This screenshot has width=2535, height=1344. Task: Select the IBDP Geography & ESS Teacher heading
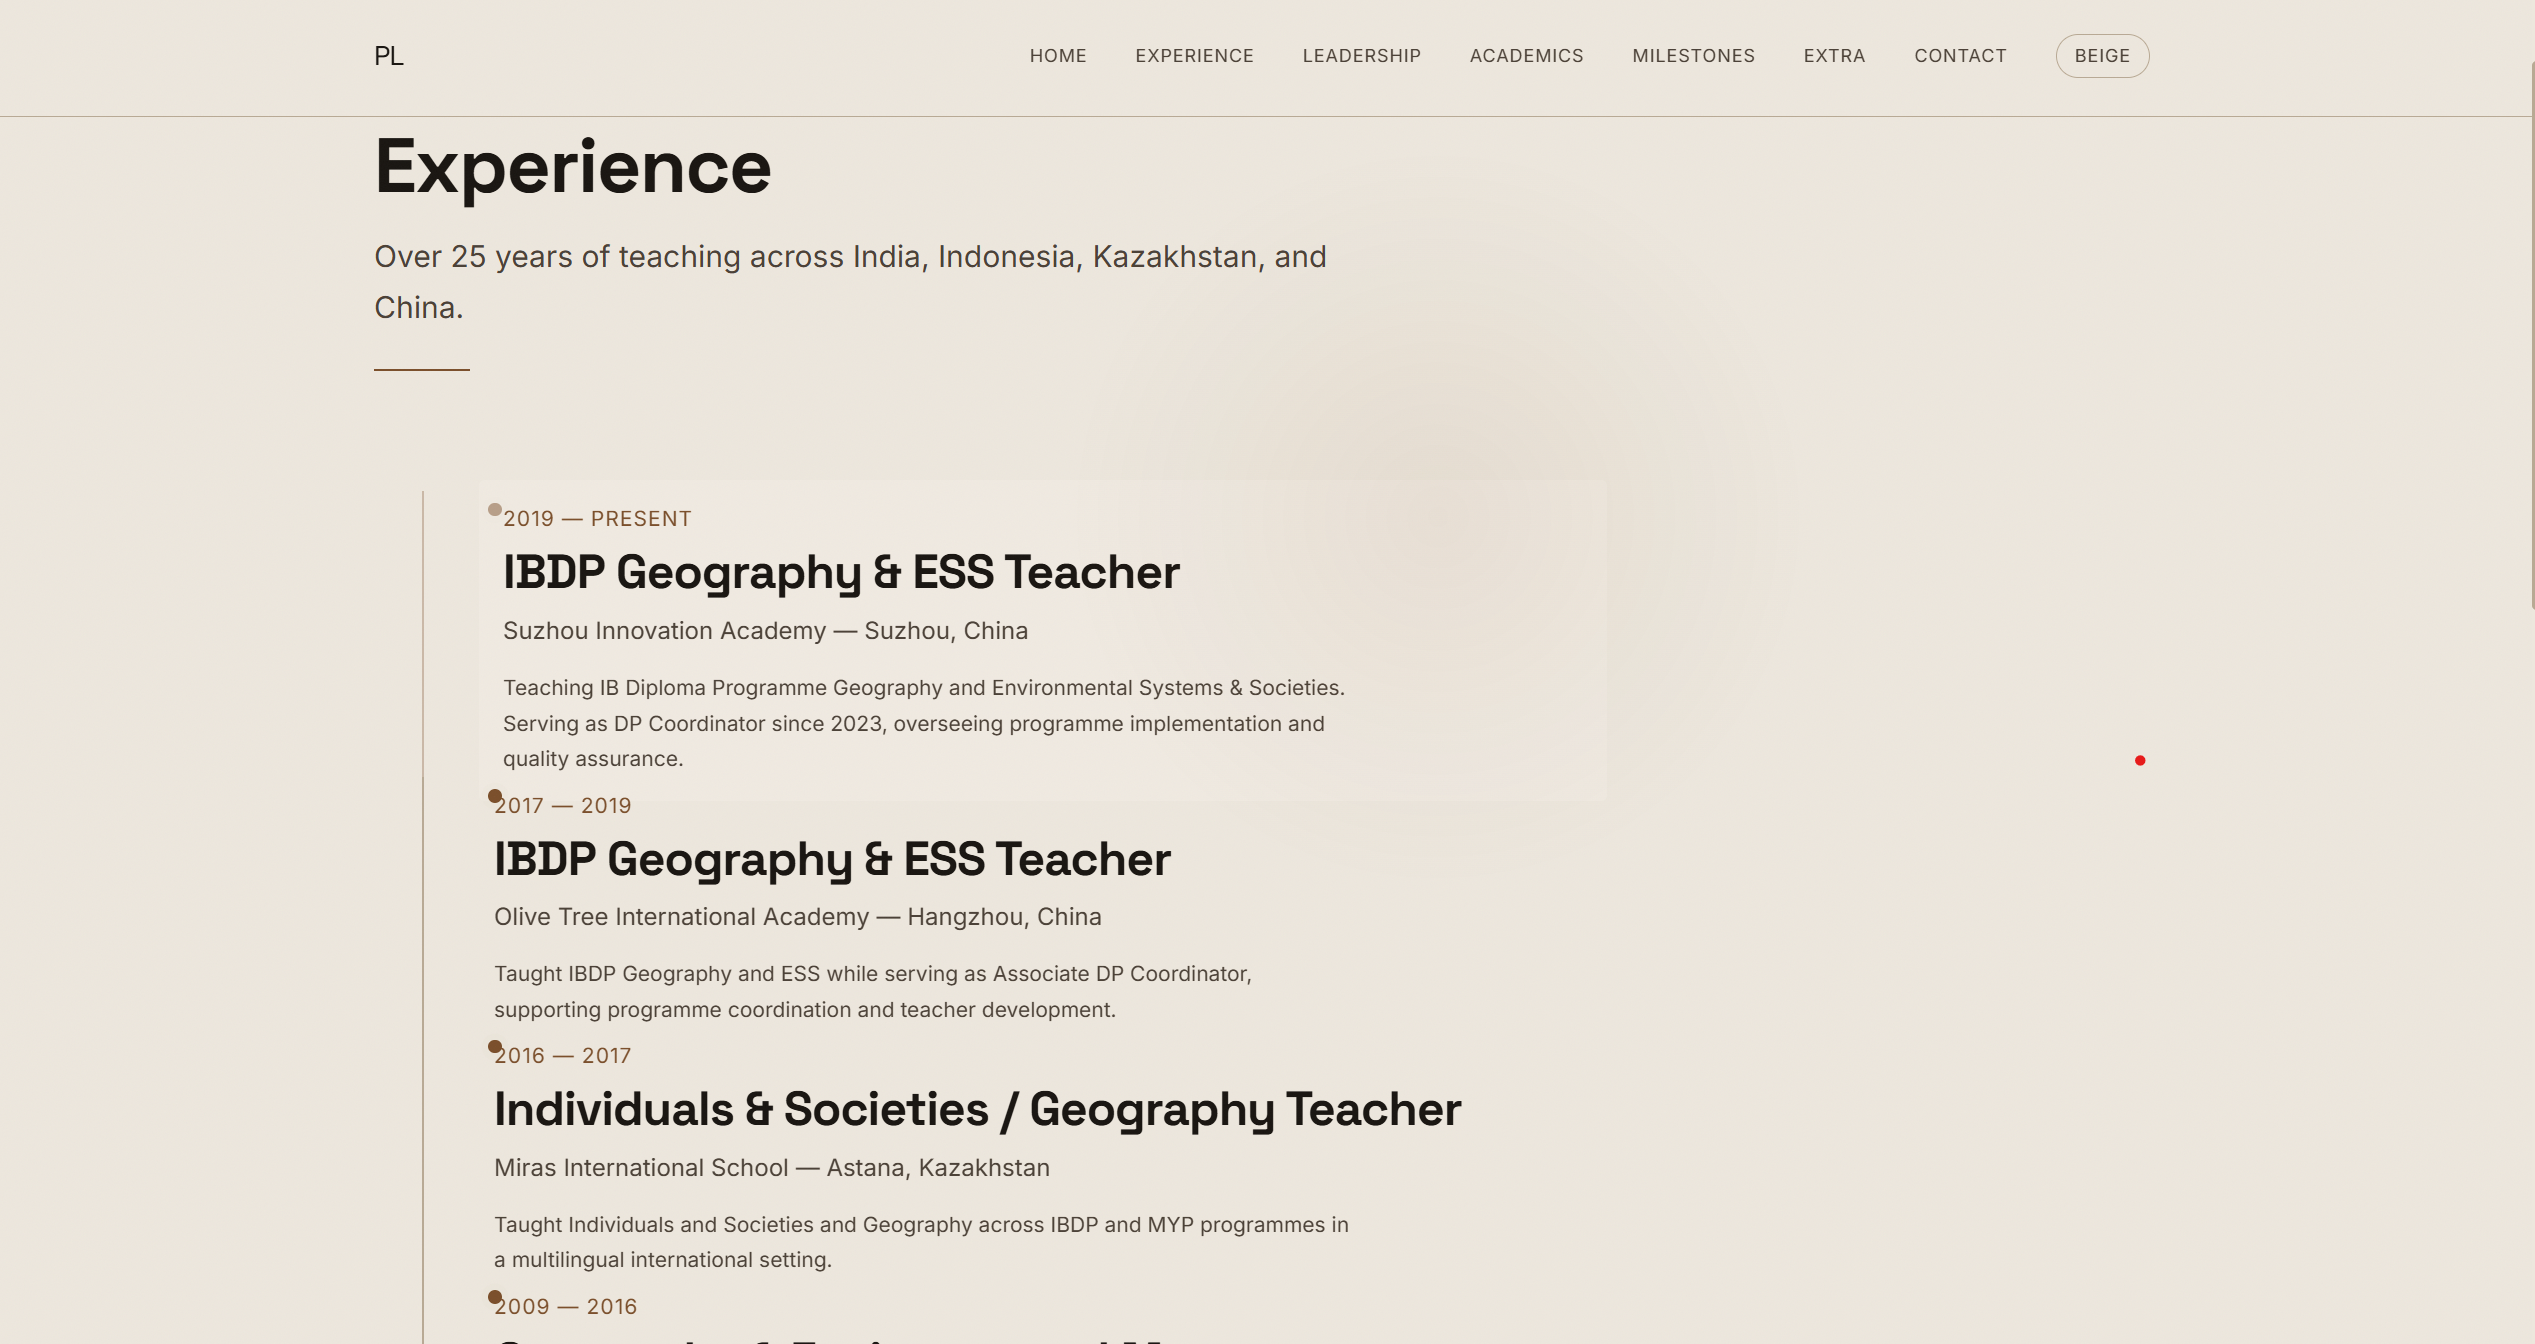(840, 572)
